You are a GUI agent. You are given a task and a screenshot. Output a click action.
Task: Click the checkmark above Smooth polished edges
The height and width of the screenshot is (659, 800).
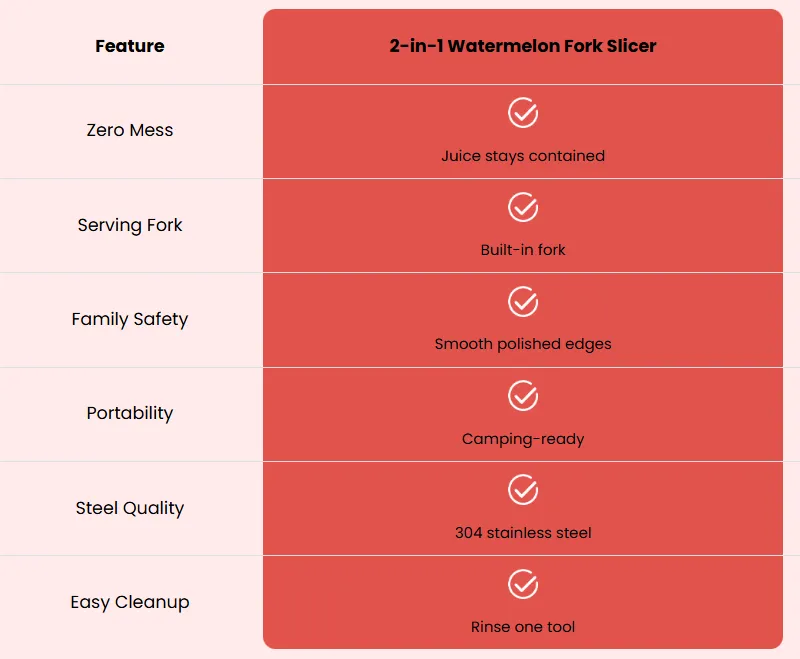[523, 301]
